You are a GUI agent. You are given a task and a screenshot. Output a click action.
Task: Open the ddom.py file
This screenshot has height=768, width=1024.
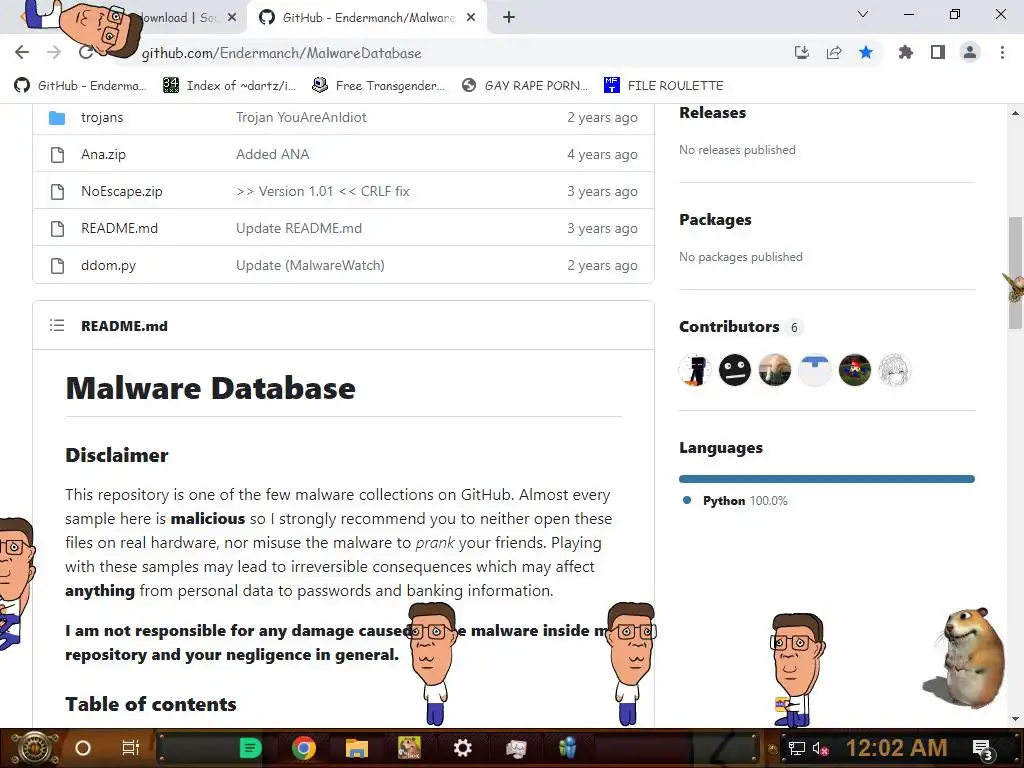click(x=108, y=266)
